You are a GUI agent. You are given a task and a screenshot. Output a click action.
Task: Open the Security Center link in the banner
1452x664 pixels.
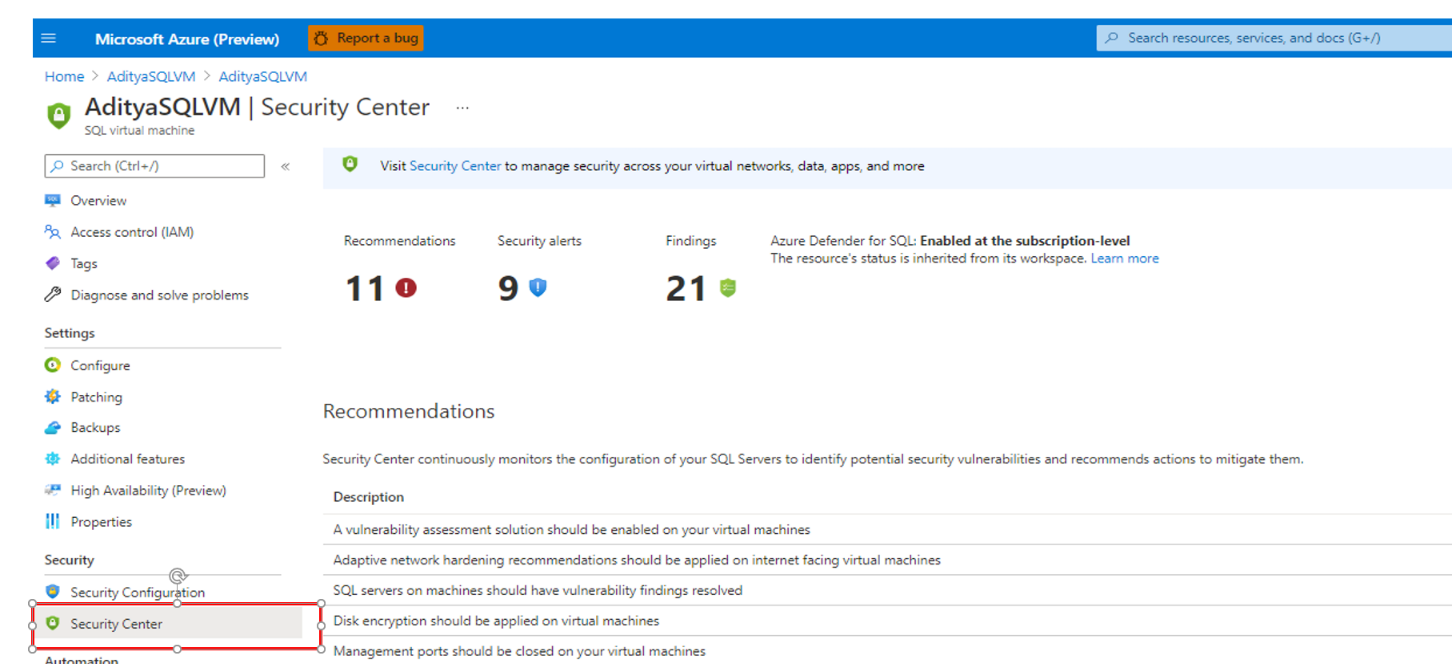click(x=455, y=166)
